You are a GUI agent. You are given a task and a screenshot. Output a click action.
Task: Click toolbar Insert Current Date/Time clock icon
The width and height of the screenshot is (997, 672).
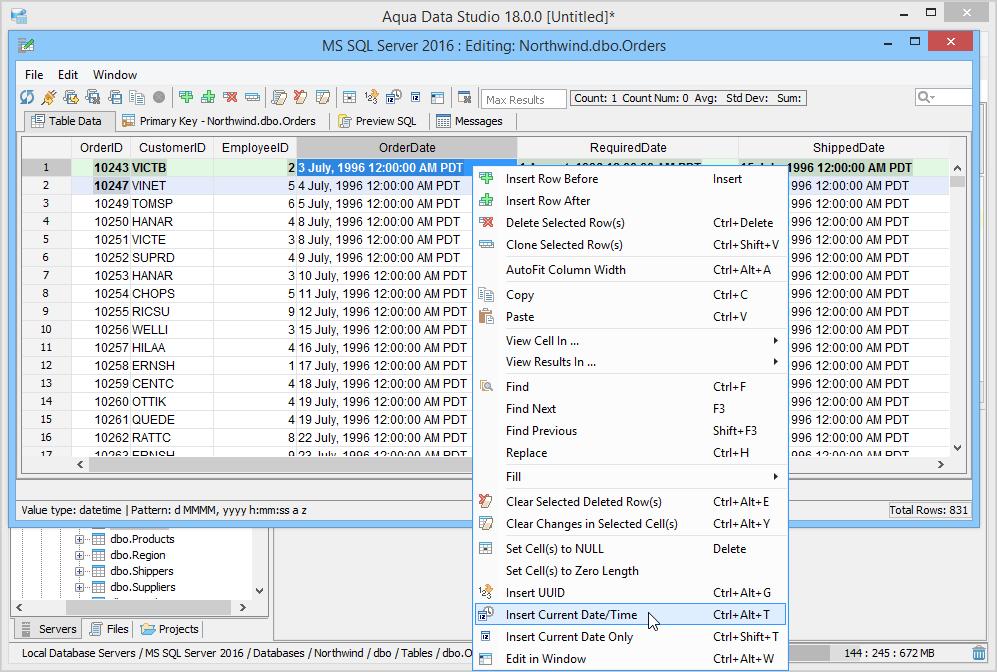pyautogui.click(x=394, y=97)
